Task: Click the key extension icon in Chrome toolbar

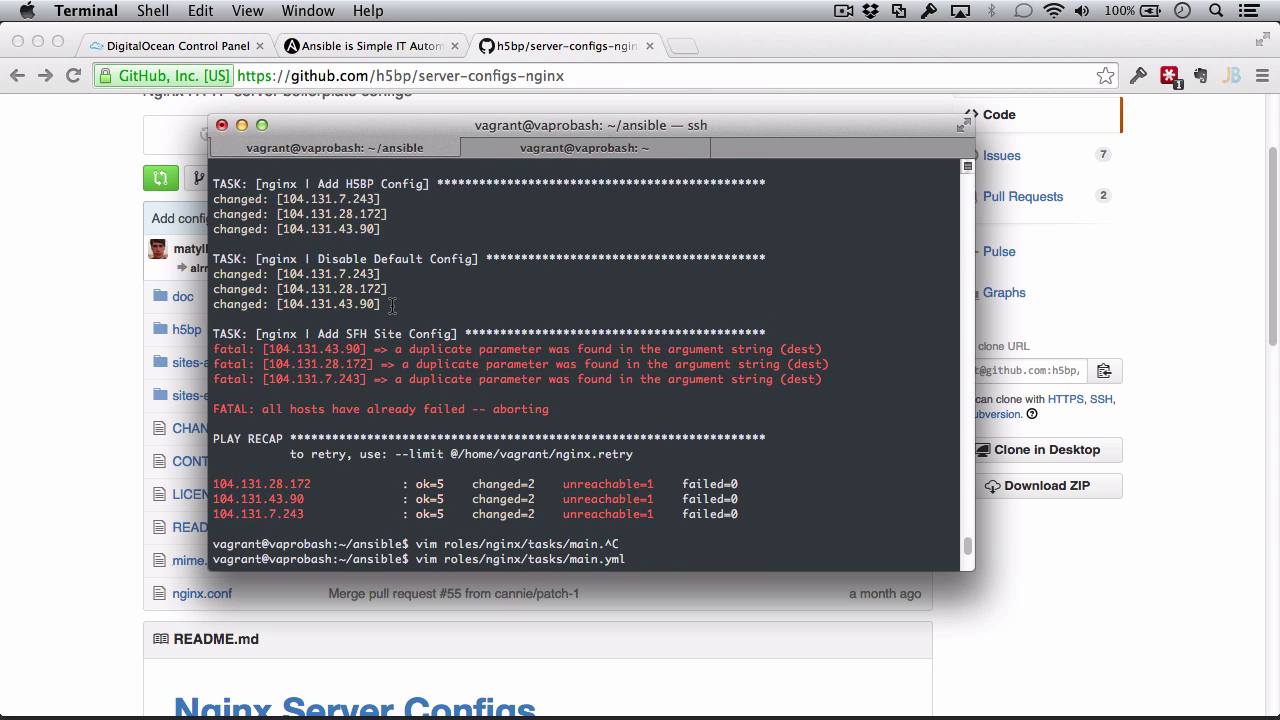Action: click(x=1138, y=76)
